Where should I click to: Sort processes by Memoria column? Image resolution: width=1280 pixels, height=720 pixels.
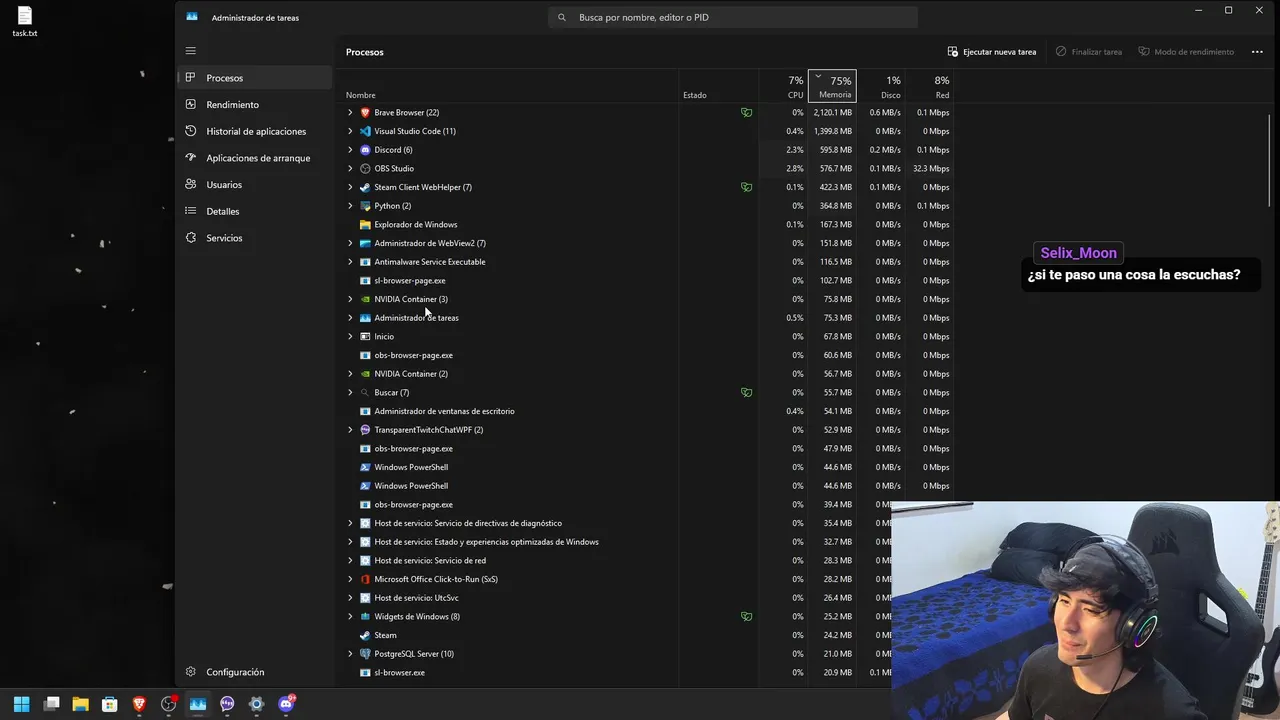point(832,86)
